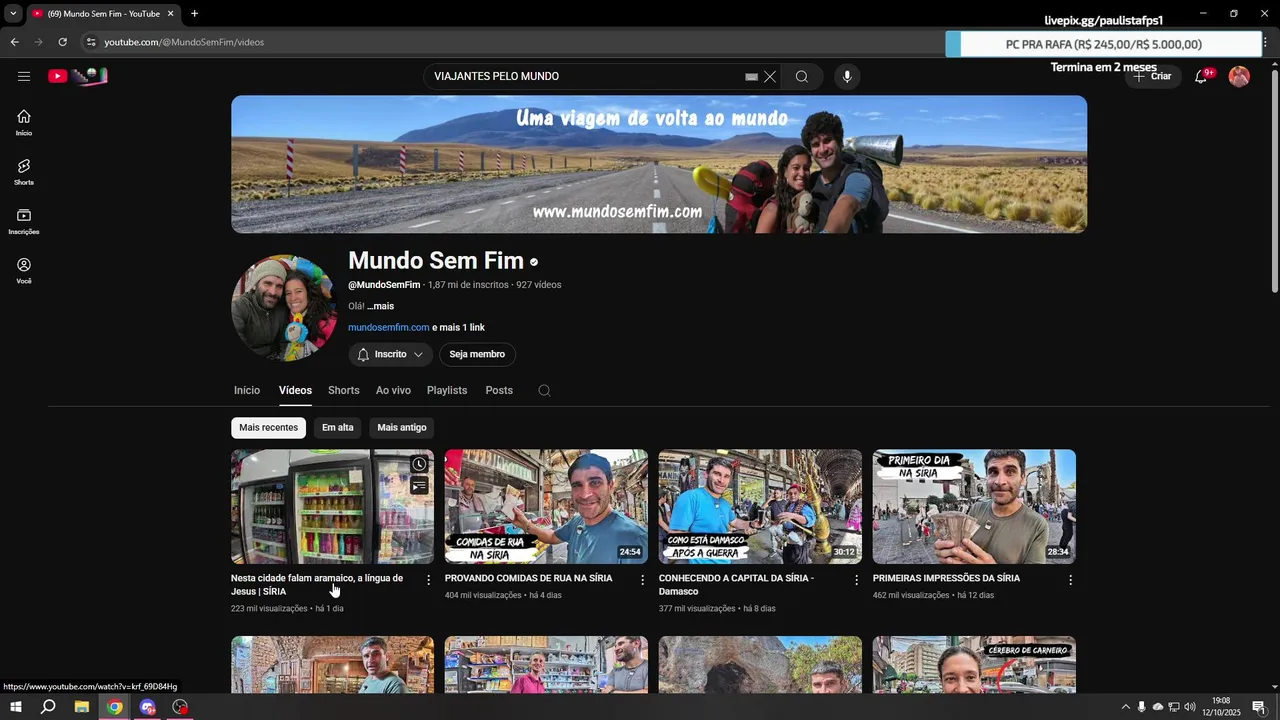The height and width of the screenshot is (720, 1280).
Task: Click the volume icon in system tray
Action: coord(1190,707)
